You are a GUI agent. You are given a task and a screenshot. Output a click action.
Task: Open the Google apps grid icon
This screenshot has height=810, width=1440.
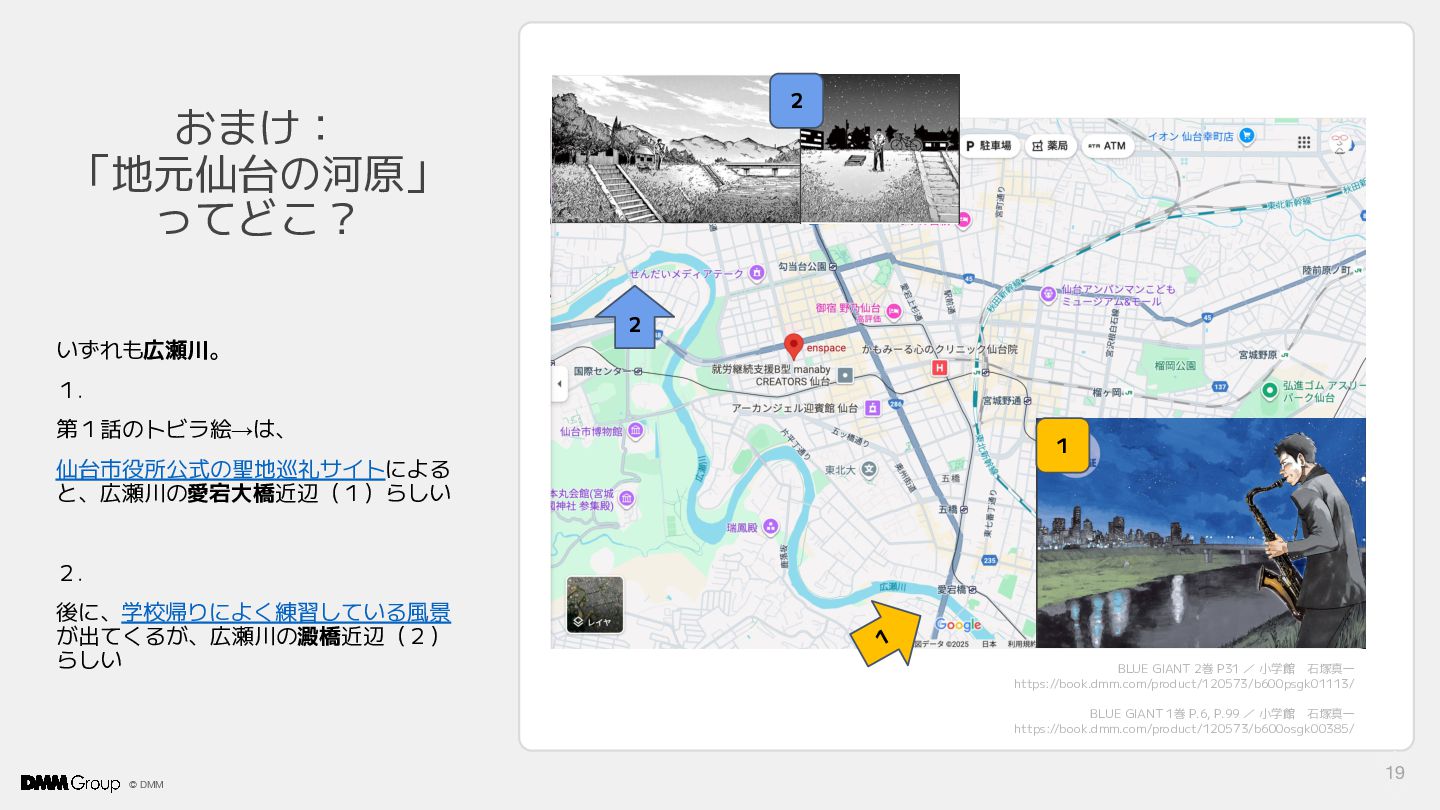1304,143
